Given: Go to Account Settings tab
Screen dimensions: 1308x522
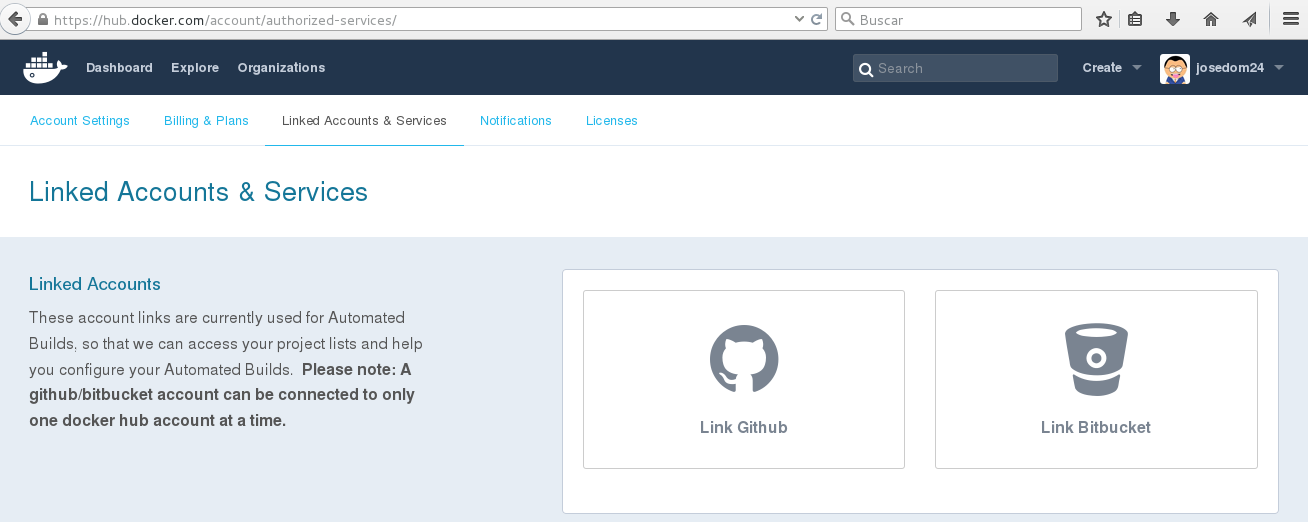Looking at the screenshot, I should (80, 121).
